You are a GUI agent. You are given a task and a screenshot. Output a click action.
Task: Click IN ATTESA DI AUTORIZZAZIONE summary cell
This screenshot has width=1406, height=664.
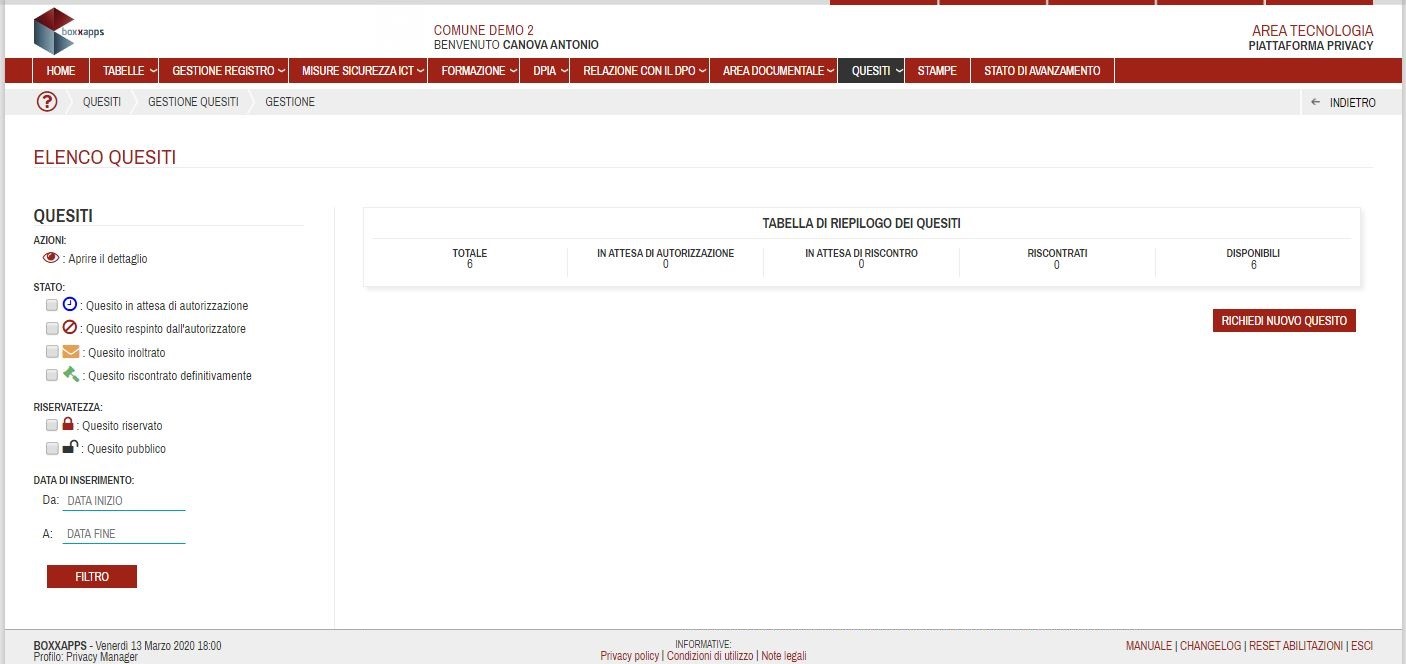point(665,259)
